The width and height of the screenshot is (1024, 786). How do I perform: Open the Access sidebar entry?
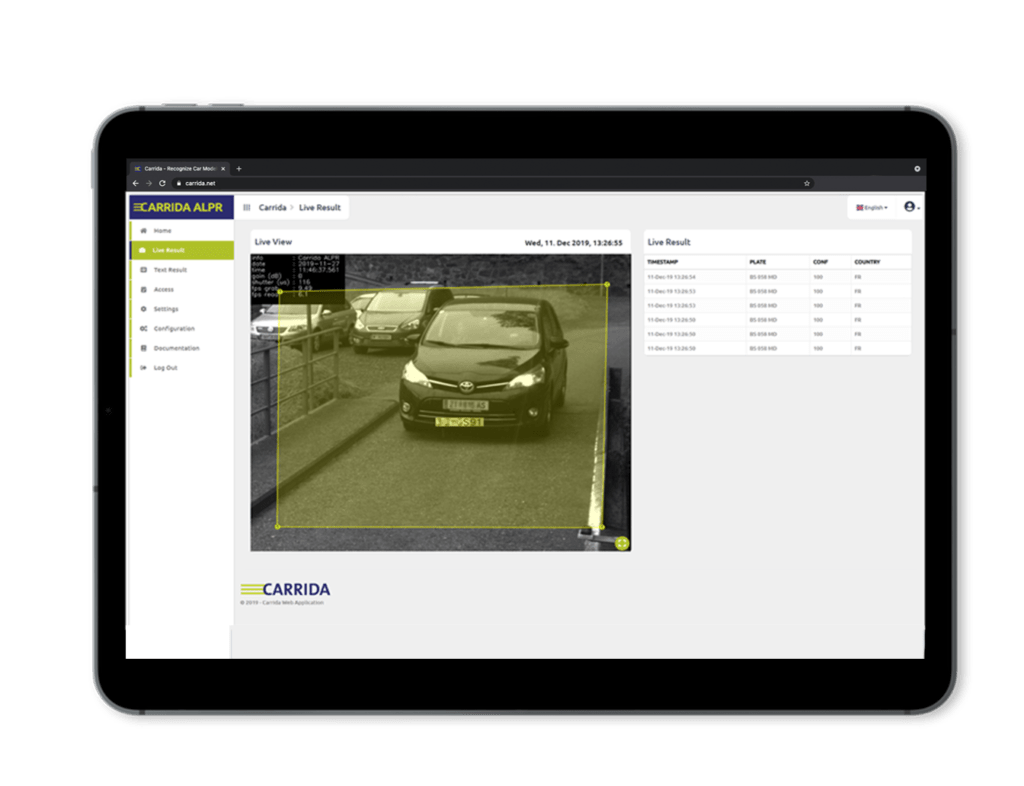(182, 289)
